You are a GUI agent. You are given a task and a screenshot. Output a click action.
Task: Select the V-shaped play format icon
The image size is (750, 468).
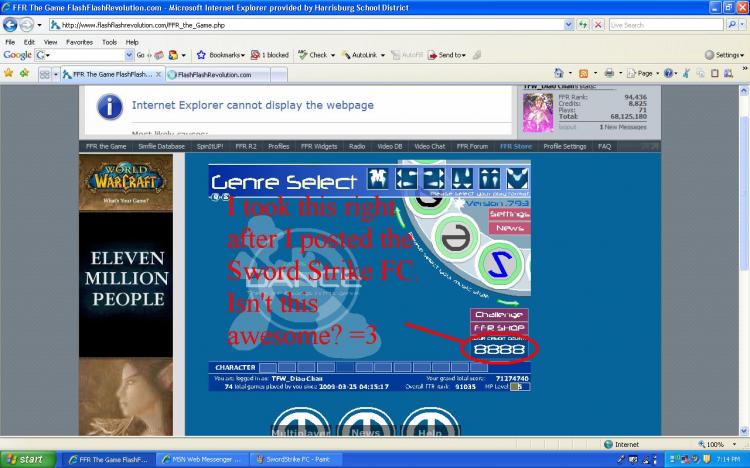pyautogui.click(x=518, y=178)
